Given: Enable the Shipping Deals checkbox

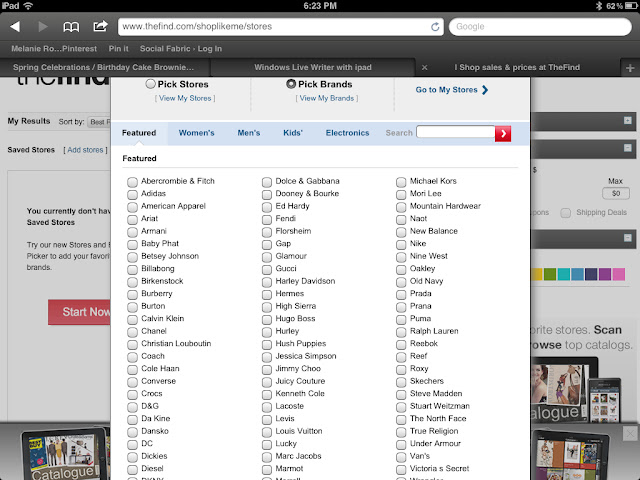Looking at the screenshot, I should [566, 212].
